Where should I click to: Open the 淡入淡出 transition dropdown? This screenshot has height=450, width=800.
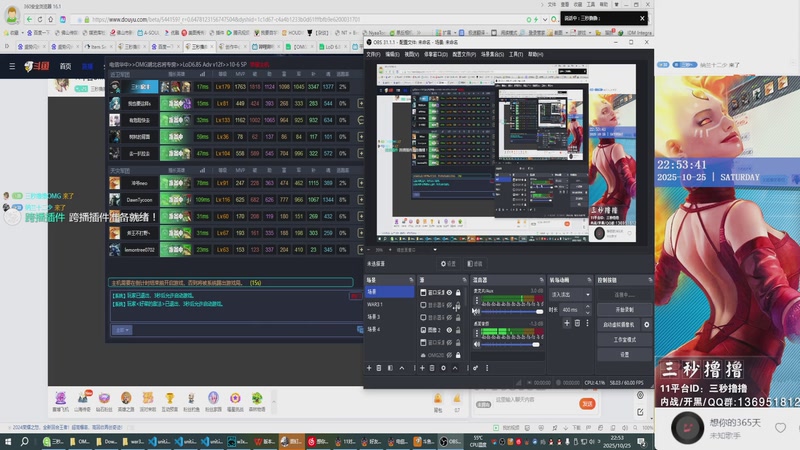(570, 294)
